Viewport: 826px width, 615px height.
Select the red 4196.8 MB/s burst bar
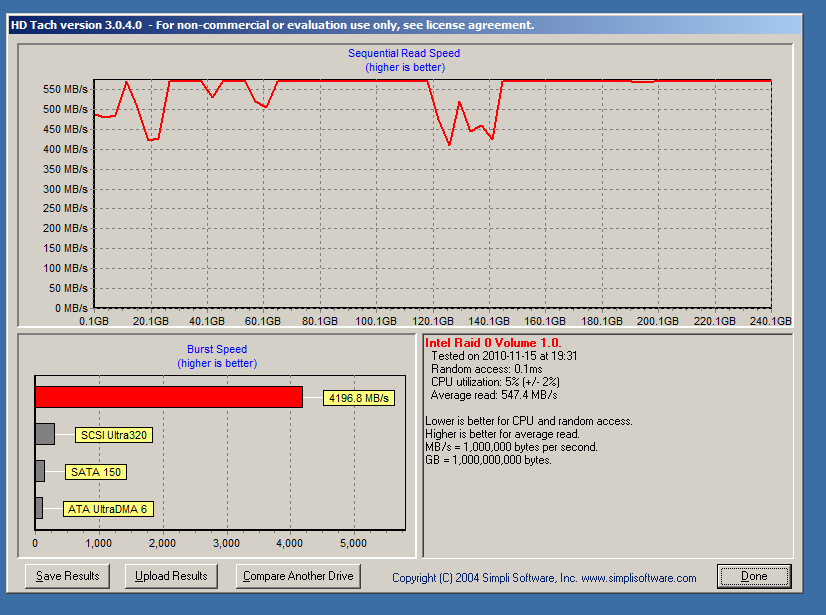pos(169,397)
